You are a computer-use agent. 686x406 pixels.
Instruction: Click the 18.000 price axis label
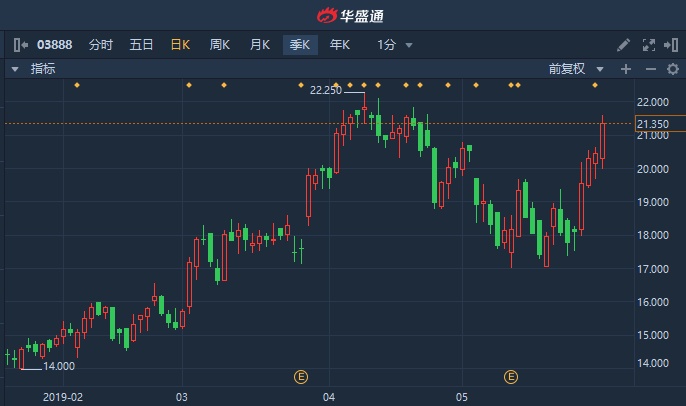tap(653, 235)
